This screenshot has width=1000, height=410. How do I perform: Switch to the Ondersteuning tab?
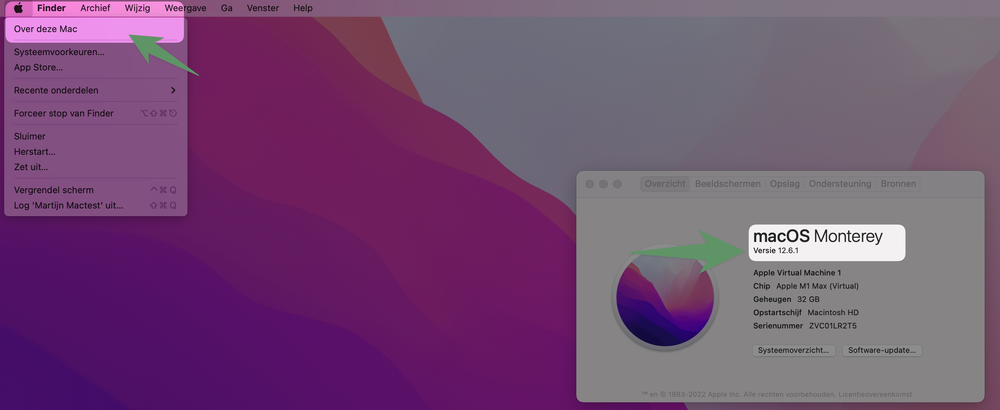pyautogui.click(x=840, y=184)
